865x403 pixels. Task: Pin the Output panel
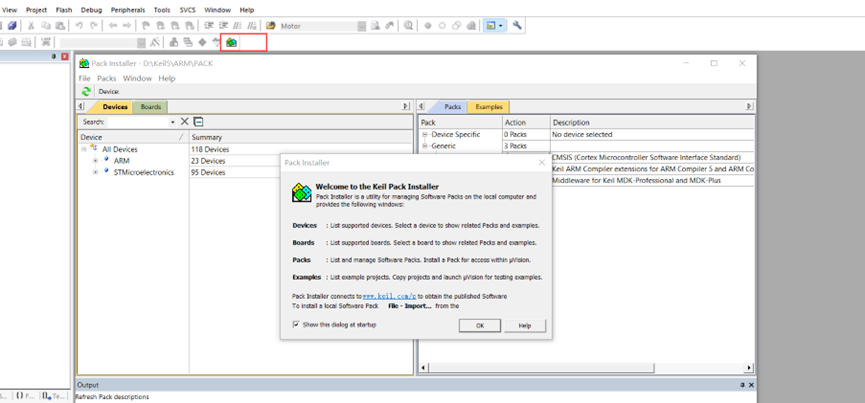[x=741, y=385]
